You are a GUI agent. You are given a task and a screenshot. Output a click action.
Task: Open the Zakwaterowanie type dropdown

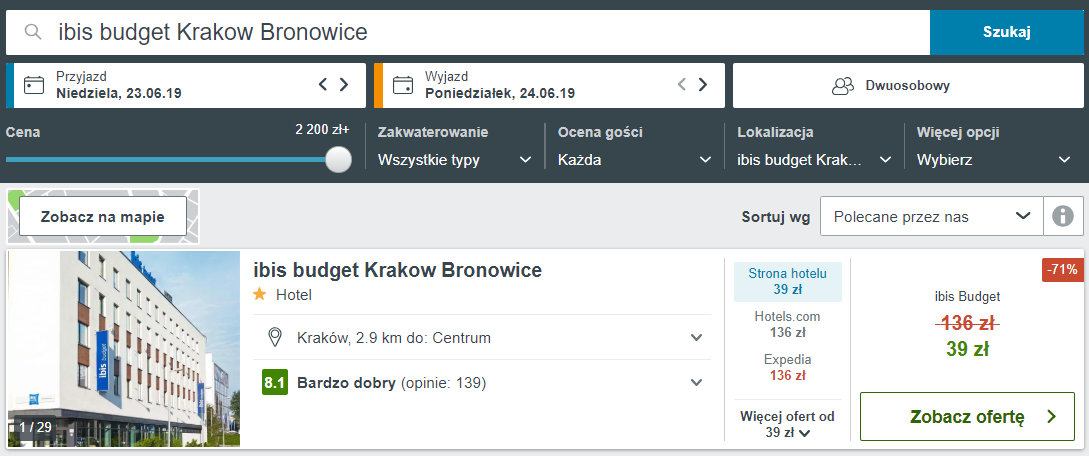[x=455, y=160]
